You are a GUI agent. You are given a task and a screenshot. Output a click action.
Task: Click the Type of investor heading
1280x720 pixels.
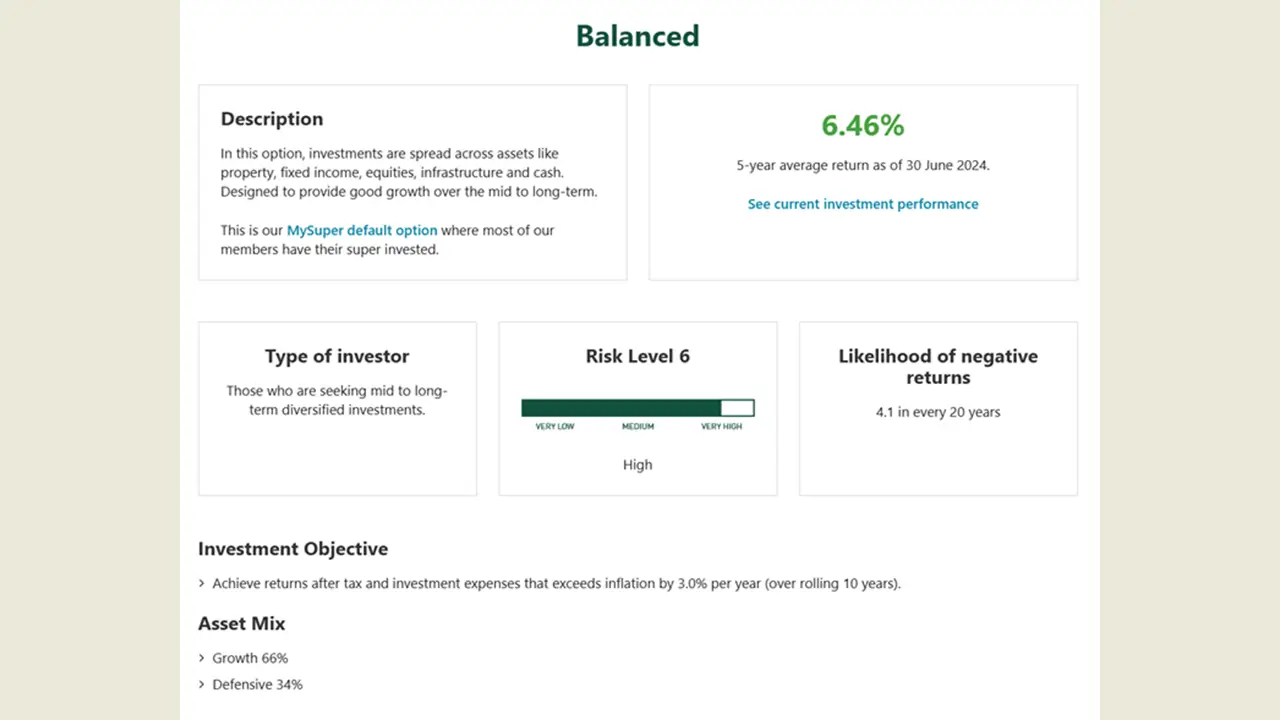337,356
